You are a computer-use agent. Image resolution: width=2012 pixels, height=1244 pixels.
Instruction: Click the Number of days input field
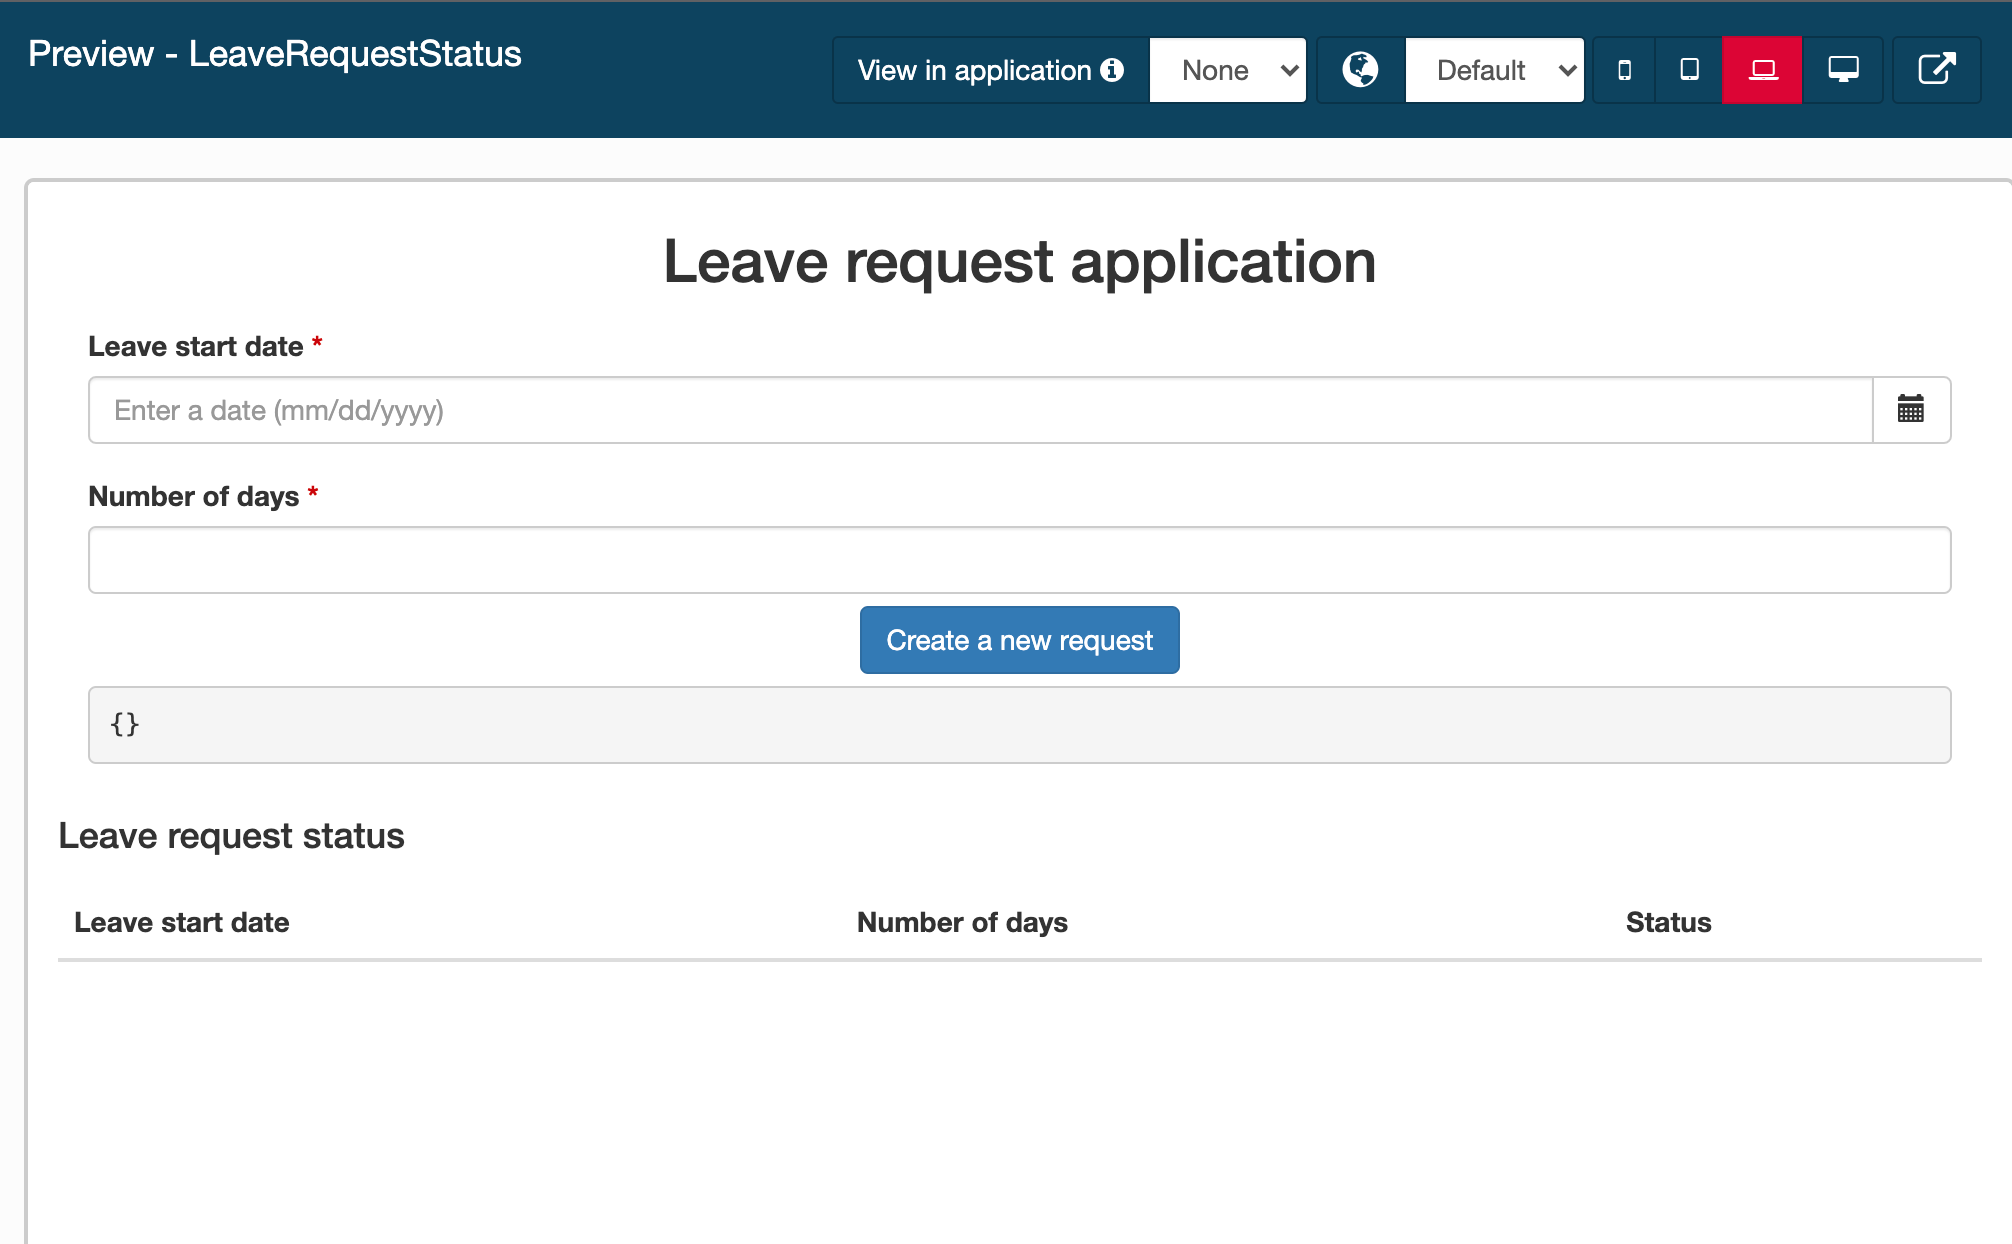click(x=1019, y=559)
